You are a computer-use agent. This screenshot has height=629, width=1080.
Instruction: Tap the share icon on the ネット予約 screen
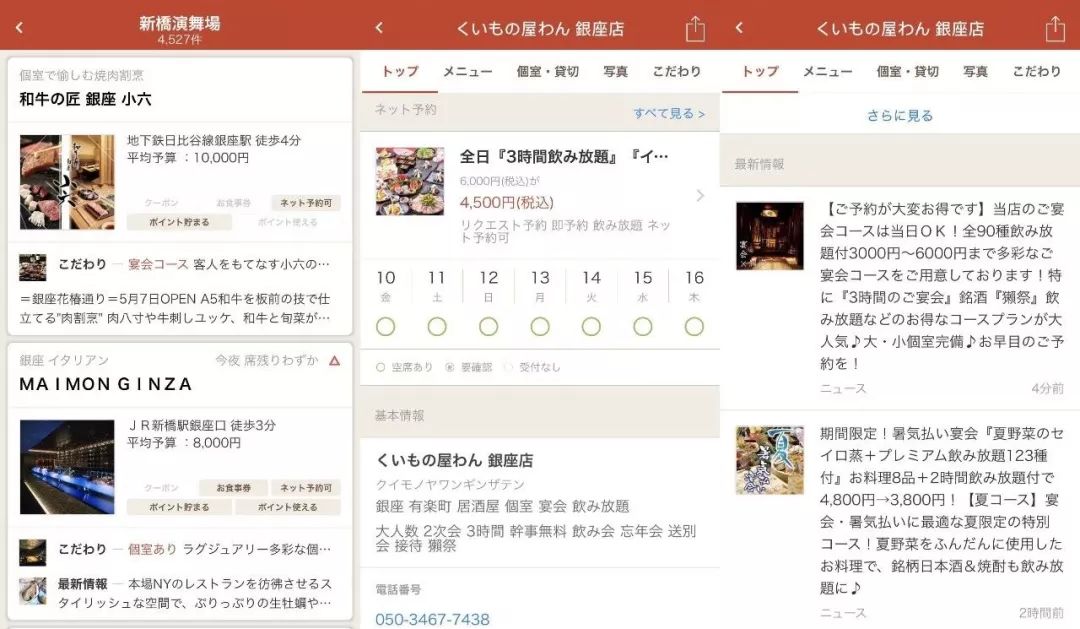pos(696,29)
